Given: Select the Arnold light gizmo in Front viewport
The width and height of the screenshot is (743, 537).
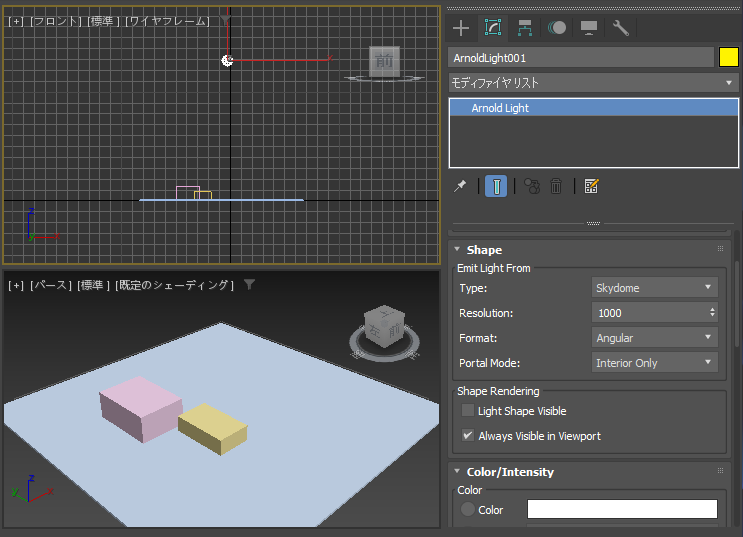Looking at the screenshot, I should point(227,61).
